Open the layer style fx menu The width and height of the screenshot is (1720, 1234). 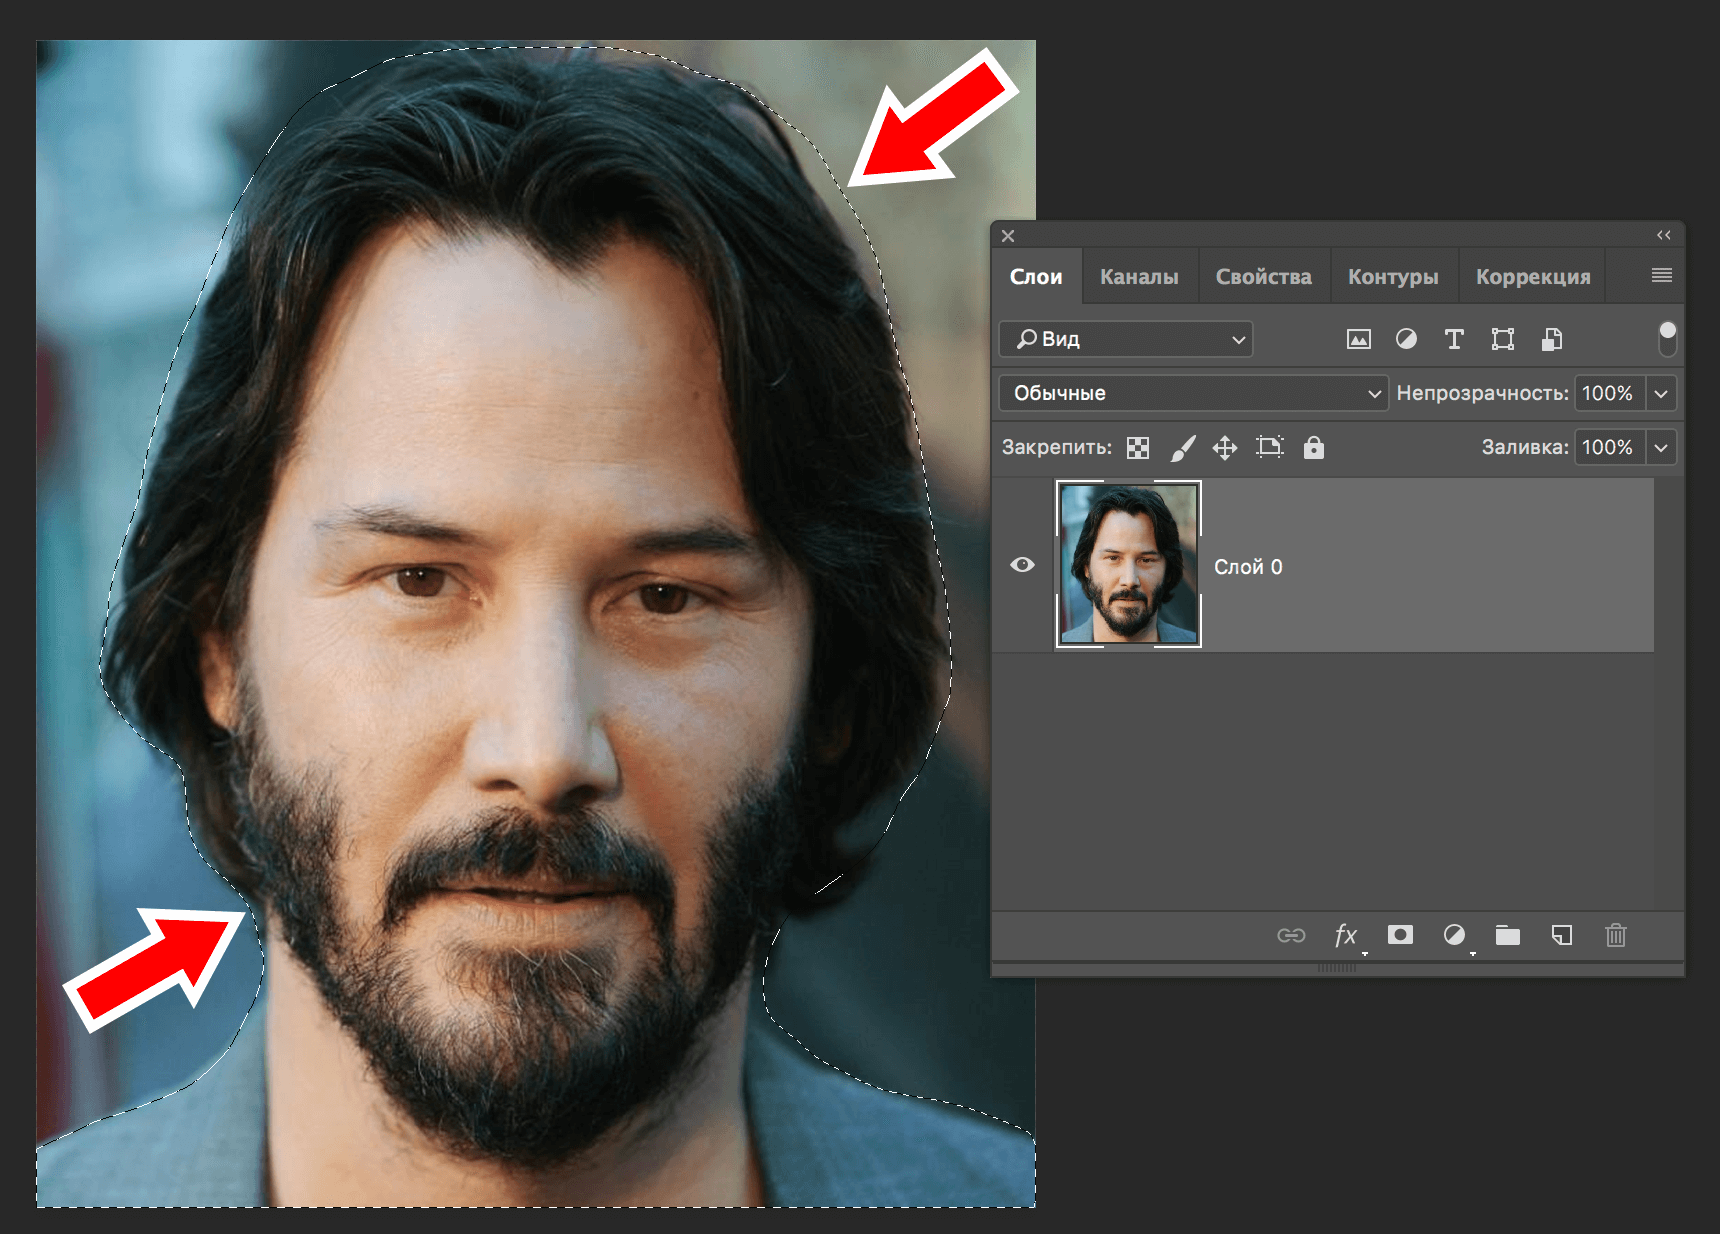[x=1346, y=935]
